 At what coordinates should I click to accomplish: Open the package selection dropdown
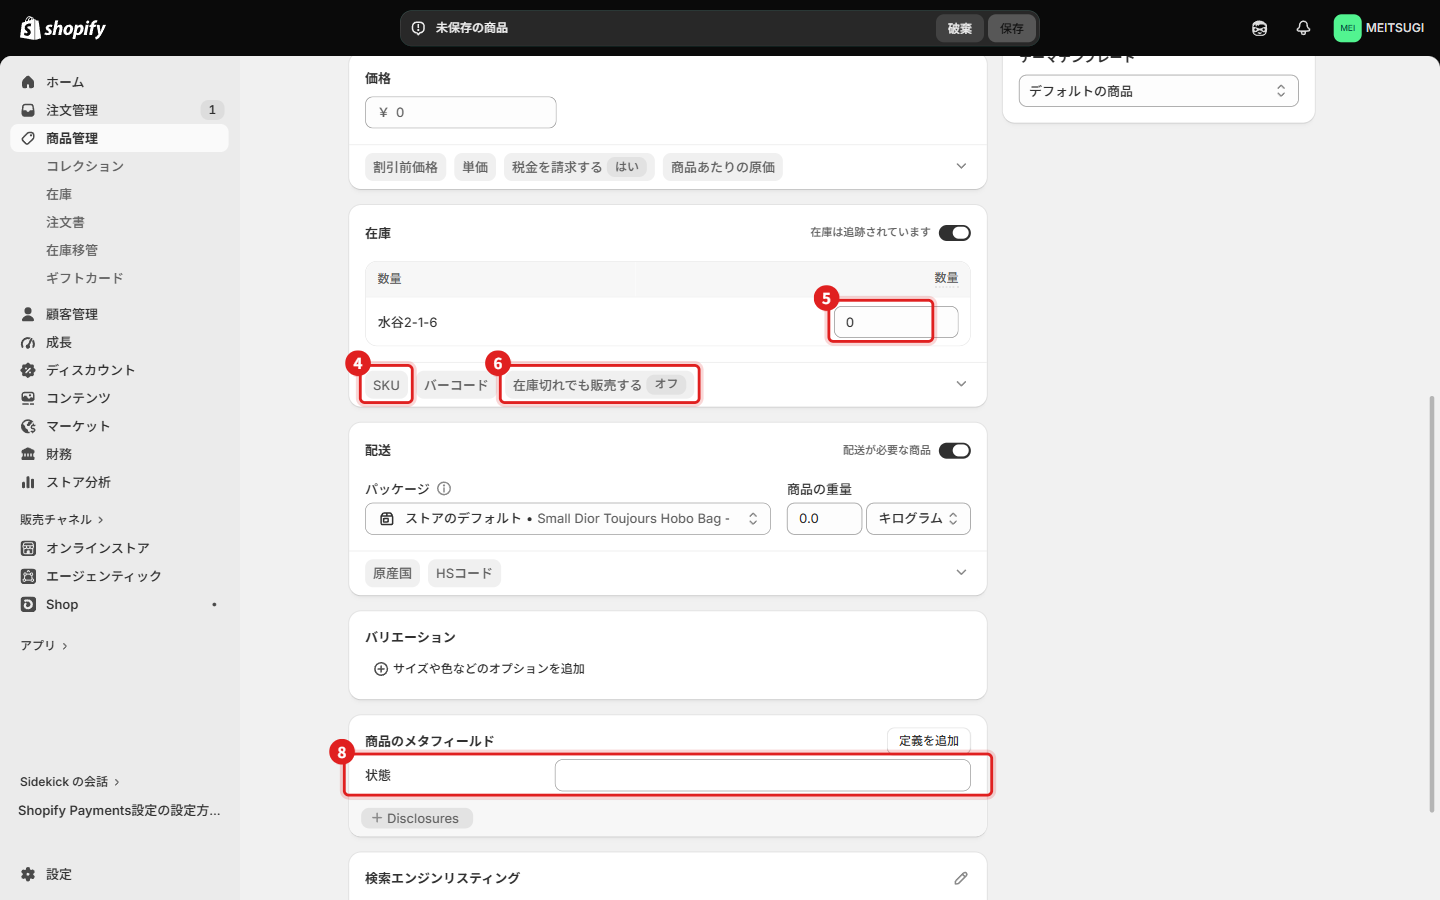tap(568, 519)
